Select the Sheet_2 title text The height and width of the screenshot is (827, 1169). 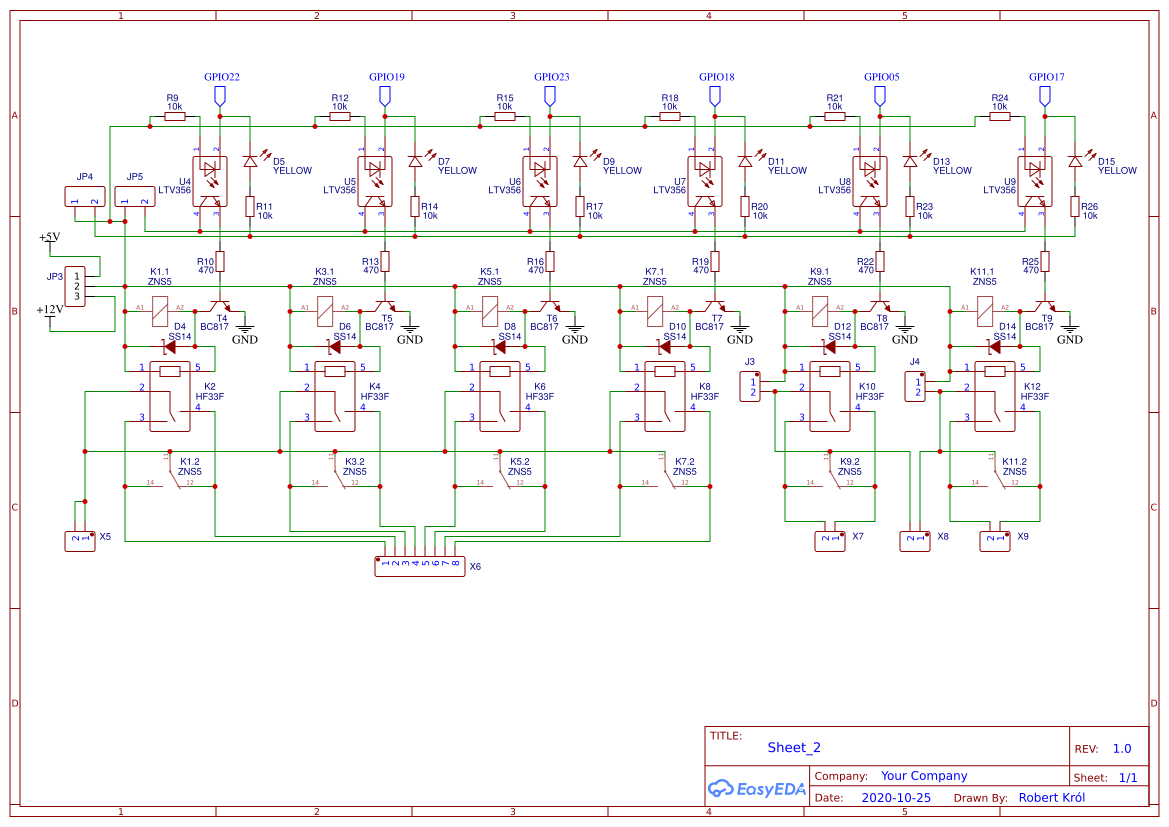pos(794,747)
